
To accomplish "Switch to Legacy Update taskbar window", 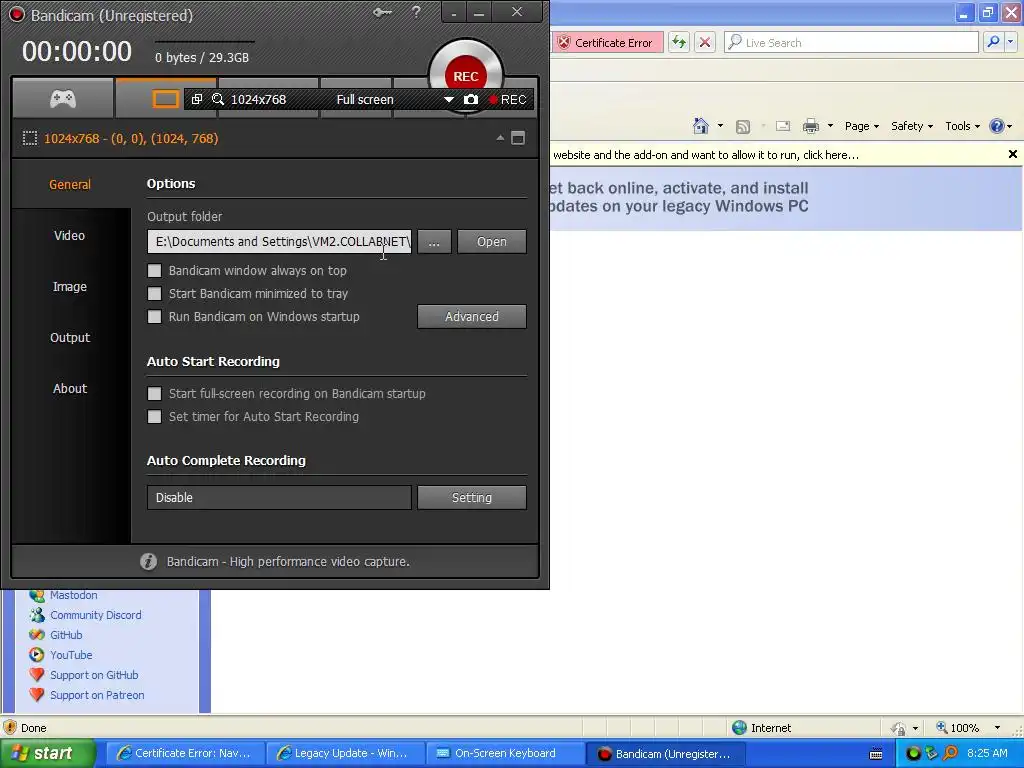I will (344, 753).
